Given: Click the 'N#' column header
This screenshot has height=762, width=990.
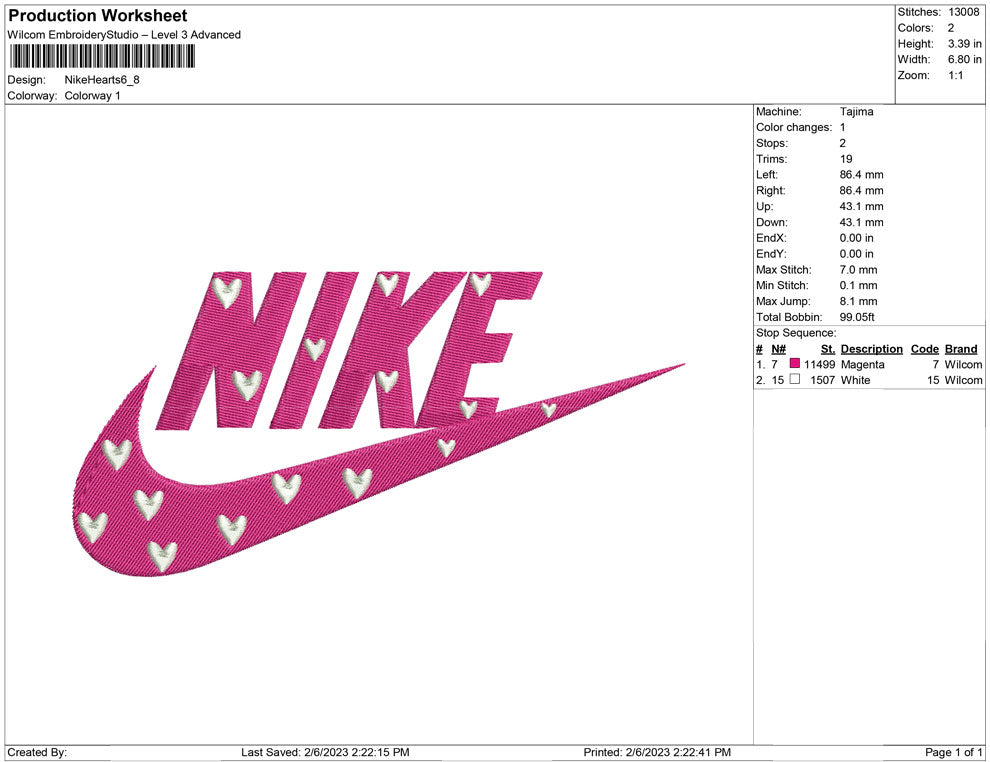Looking at the screenshot, I should (x=778, y=349).
